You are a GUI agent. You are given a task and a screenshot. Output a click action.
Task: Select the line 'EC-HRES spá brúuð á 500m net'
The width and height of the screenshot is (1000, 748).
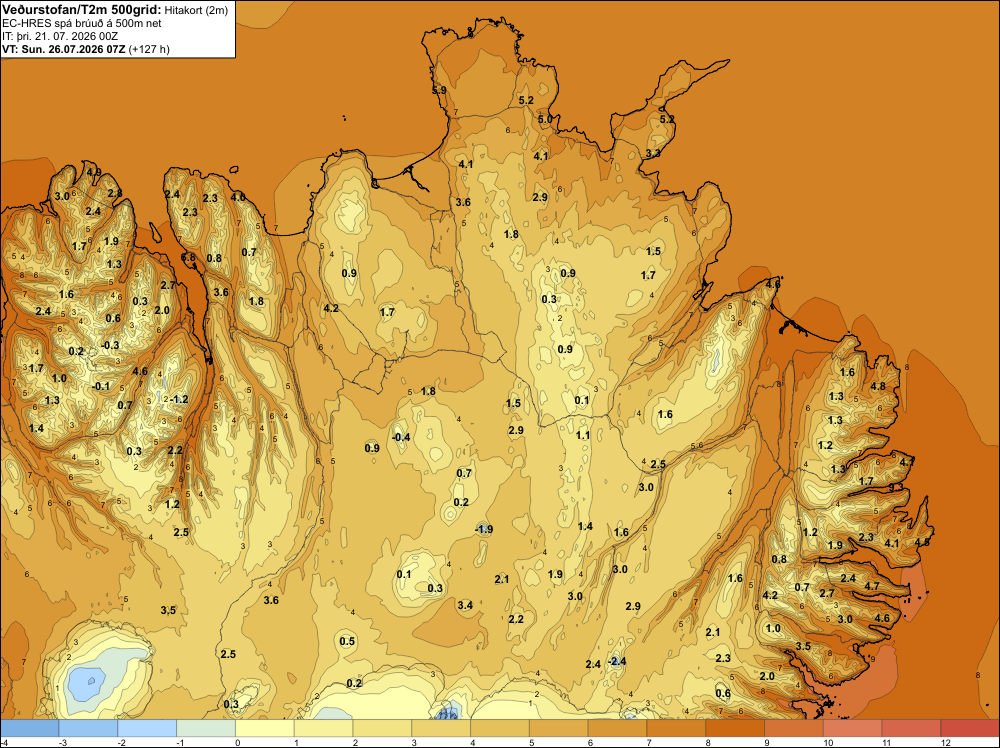click(x=82, y=23)
